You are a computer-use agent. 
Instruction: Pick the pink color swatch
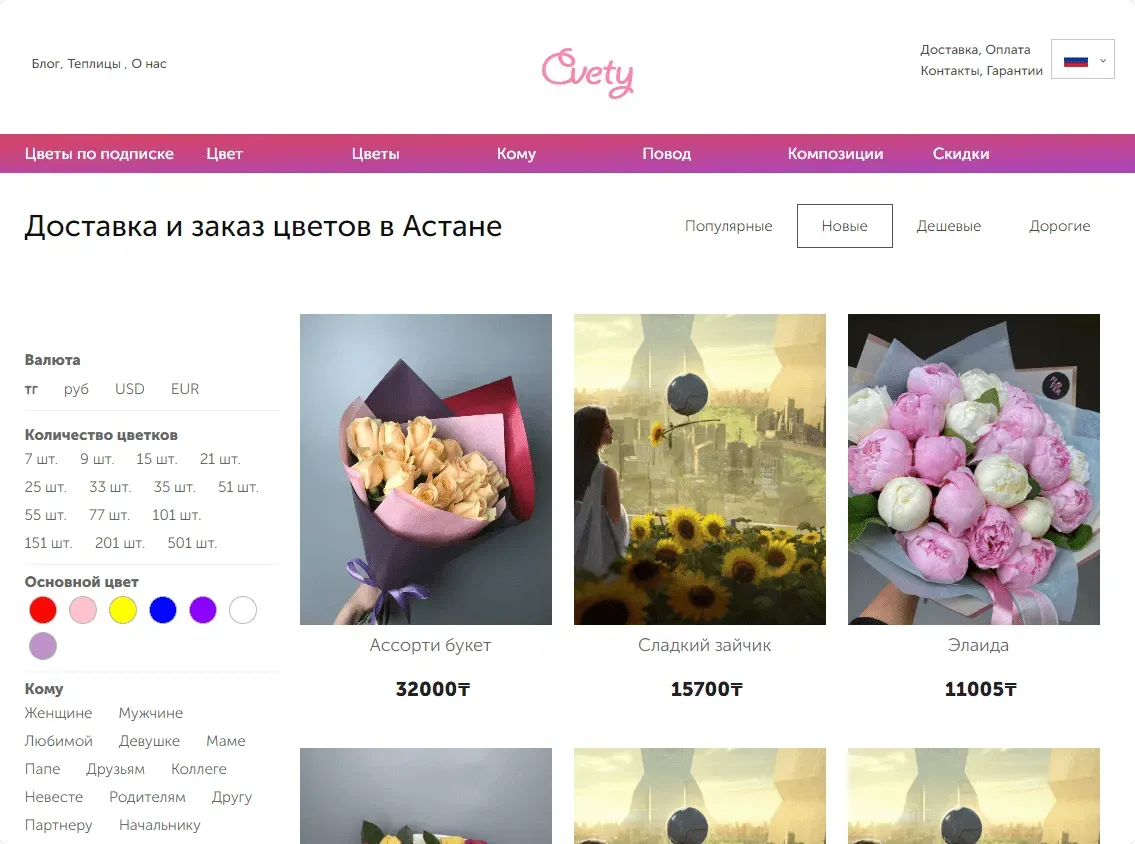(x=83, y=610)
